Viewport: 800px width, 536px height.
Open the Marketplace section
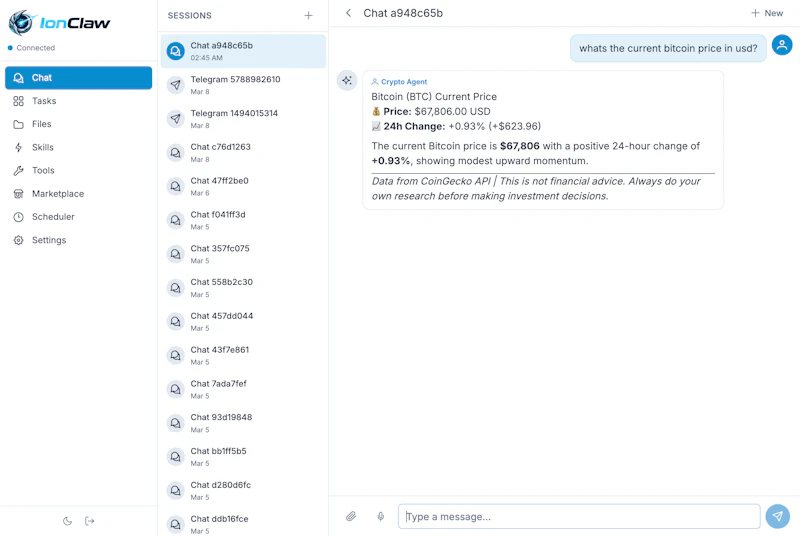click(x=79, y=194)
